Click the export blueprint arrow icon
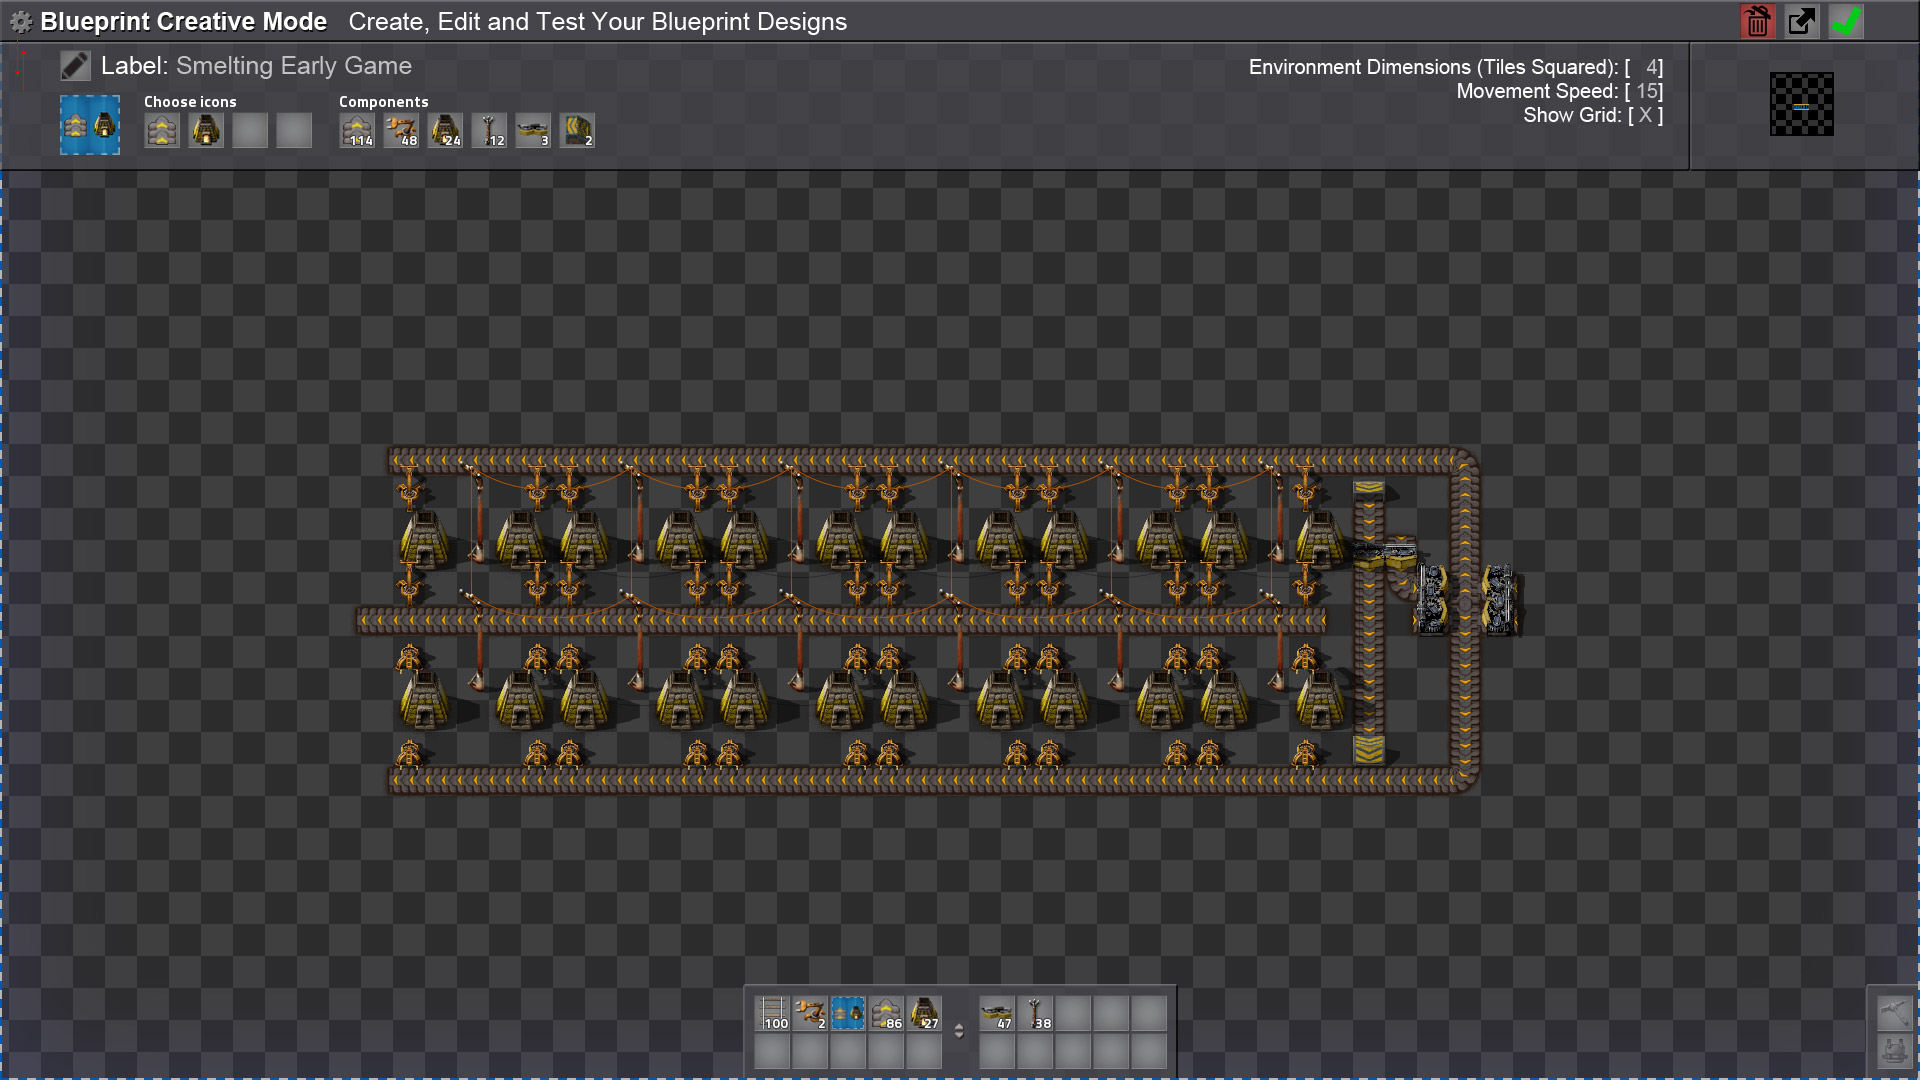Image resolution: width=1920 pixels, height=1080 pixels. pyautogui.click(x=1801, y=22)
